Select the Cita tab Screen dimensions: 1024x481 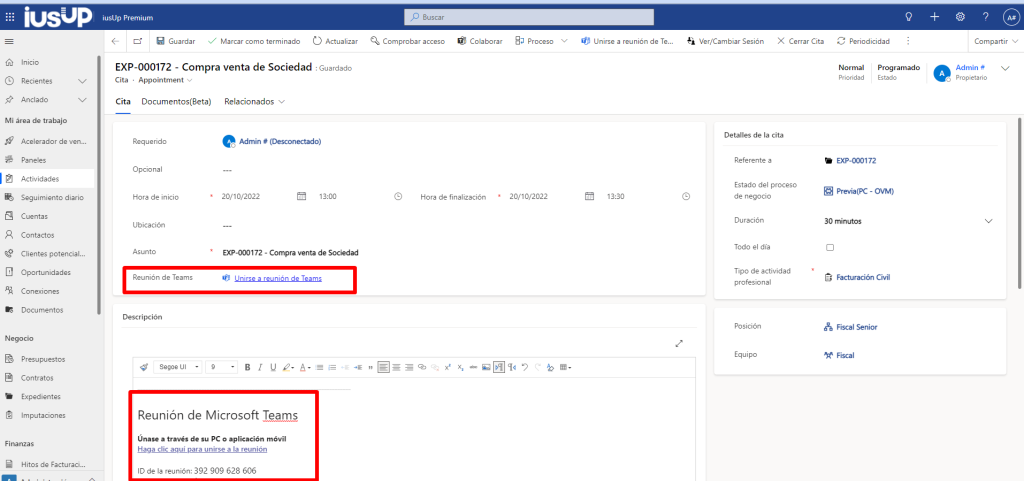[x=123, y=102]
